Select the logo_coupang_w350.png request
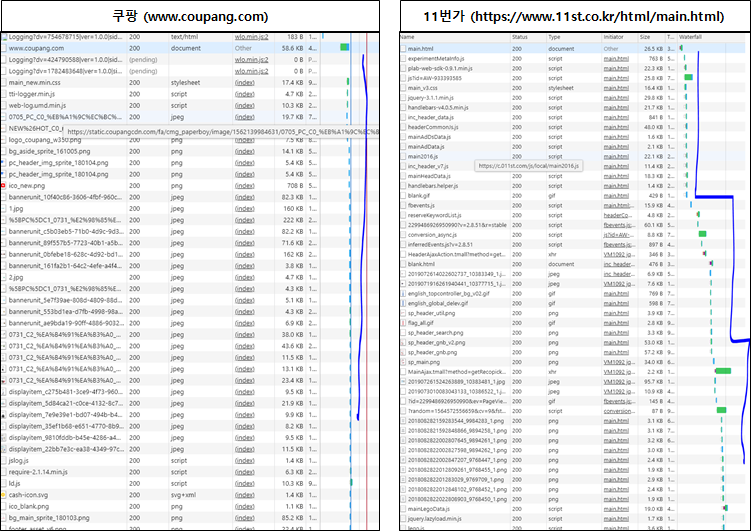 coord(190,140)
